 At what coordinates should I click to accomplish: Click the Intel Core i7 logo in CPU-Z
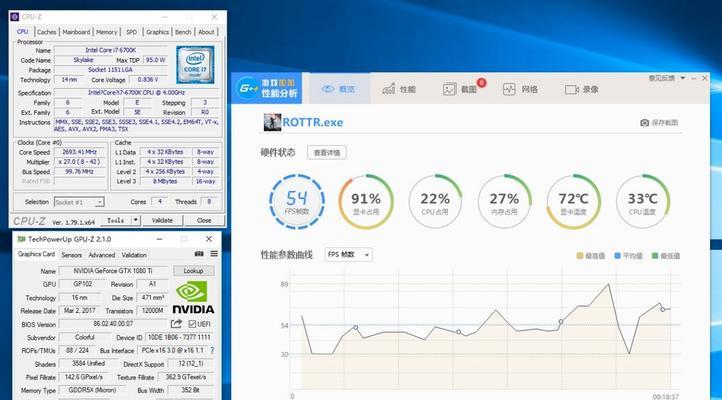pyautogui.click(x=195, y=64)
